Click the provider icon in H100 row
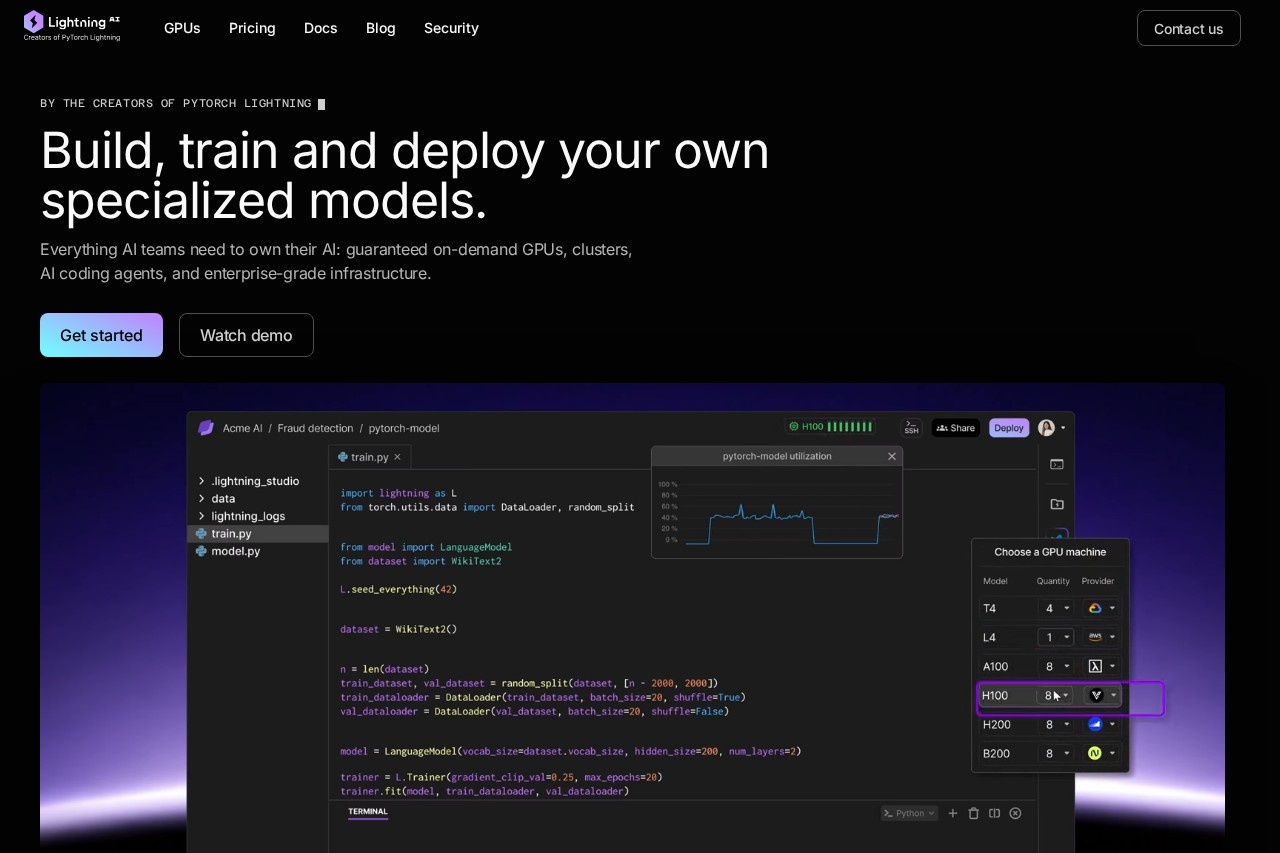 click(1096, 695)
